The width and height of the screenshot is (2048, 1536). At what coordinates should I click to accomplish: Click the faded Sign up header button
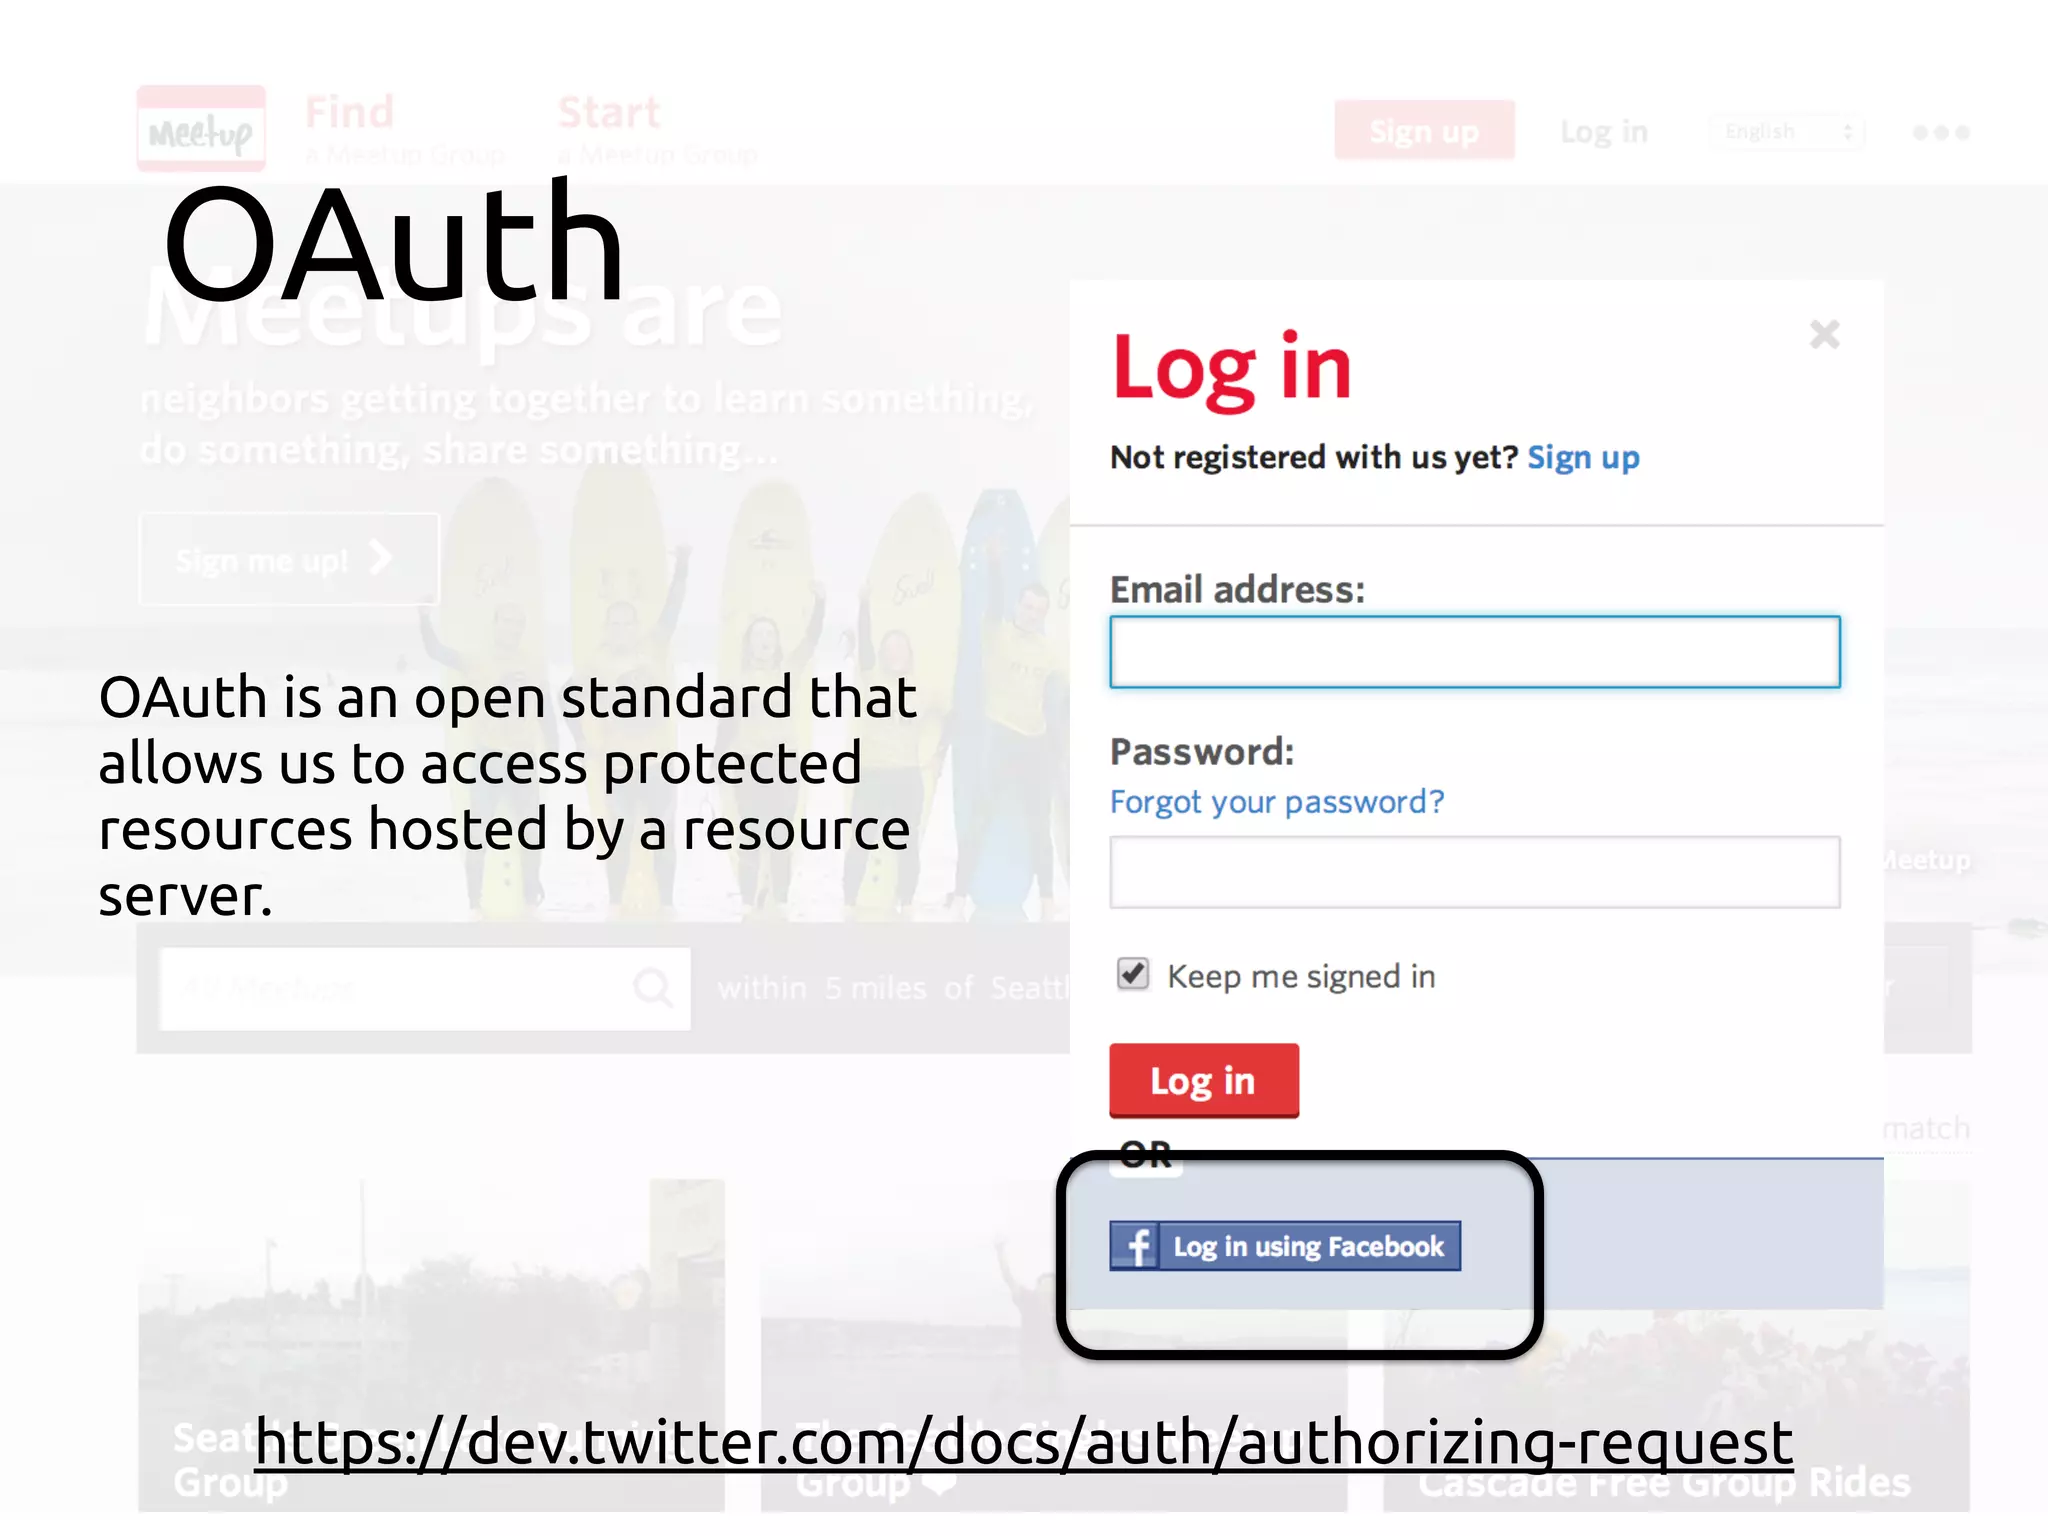[1424, 130]
